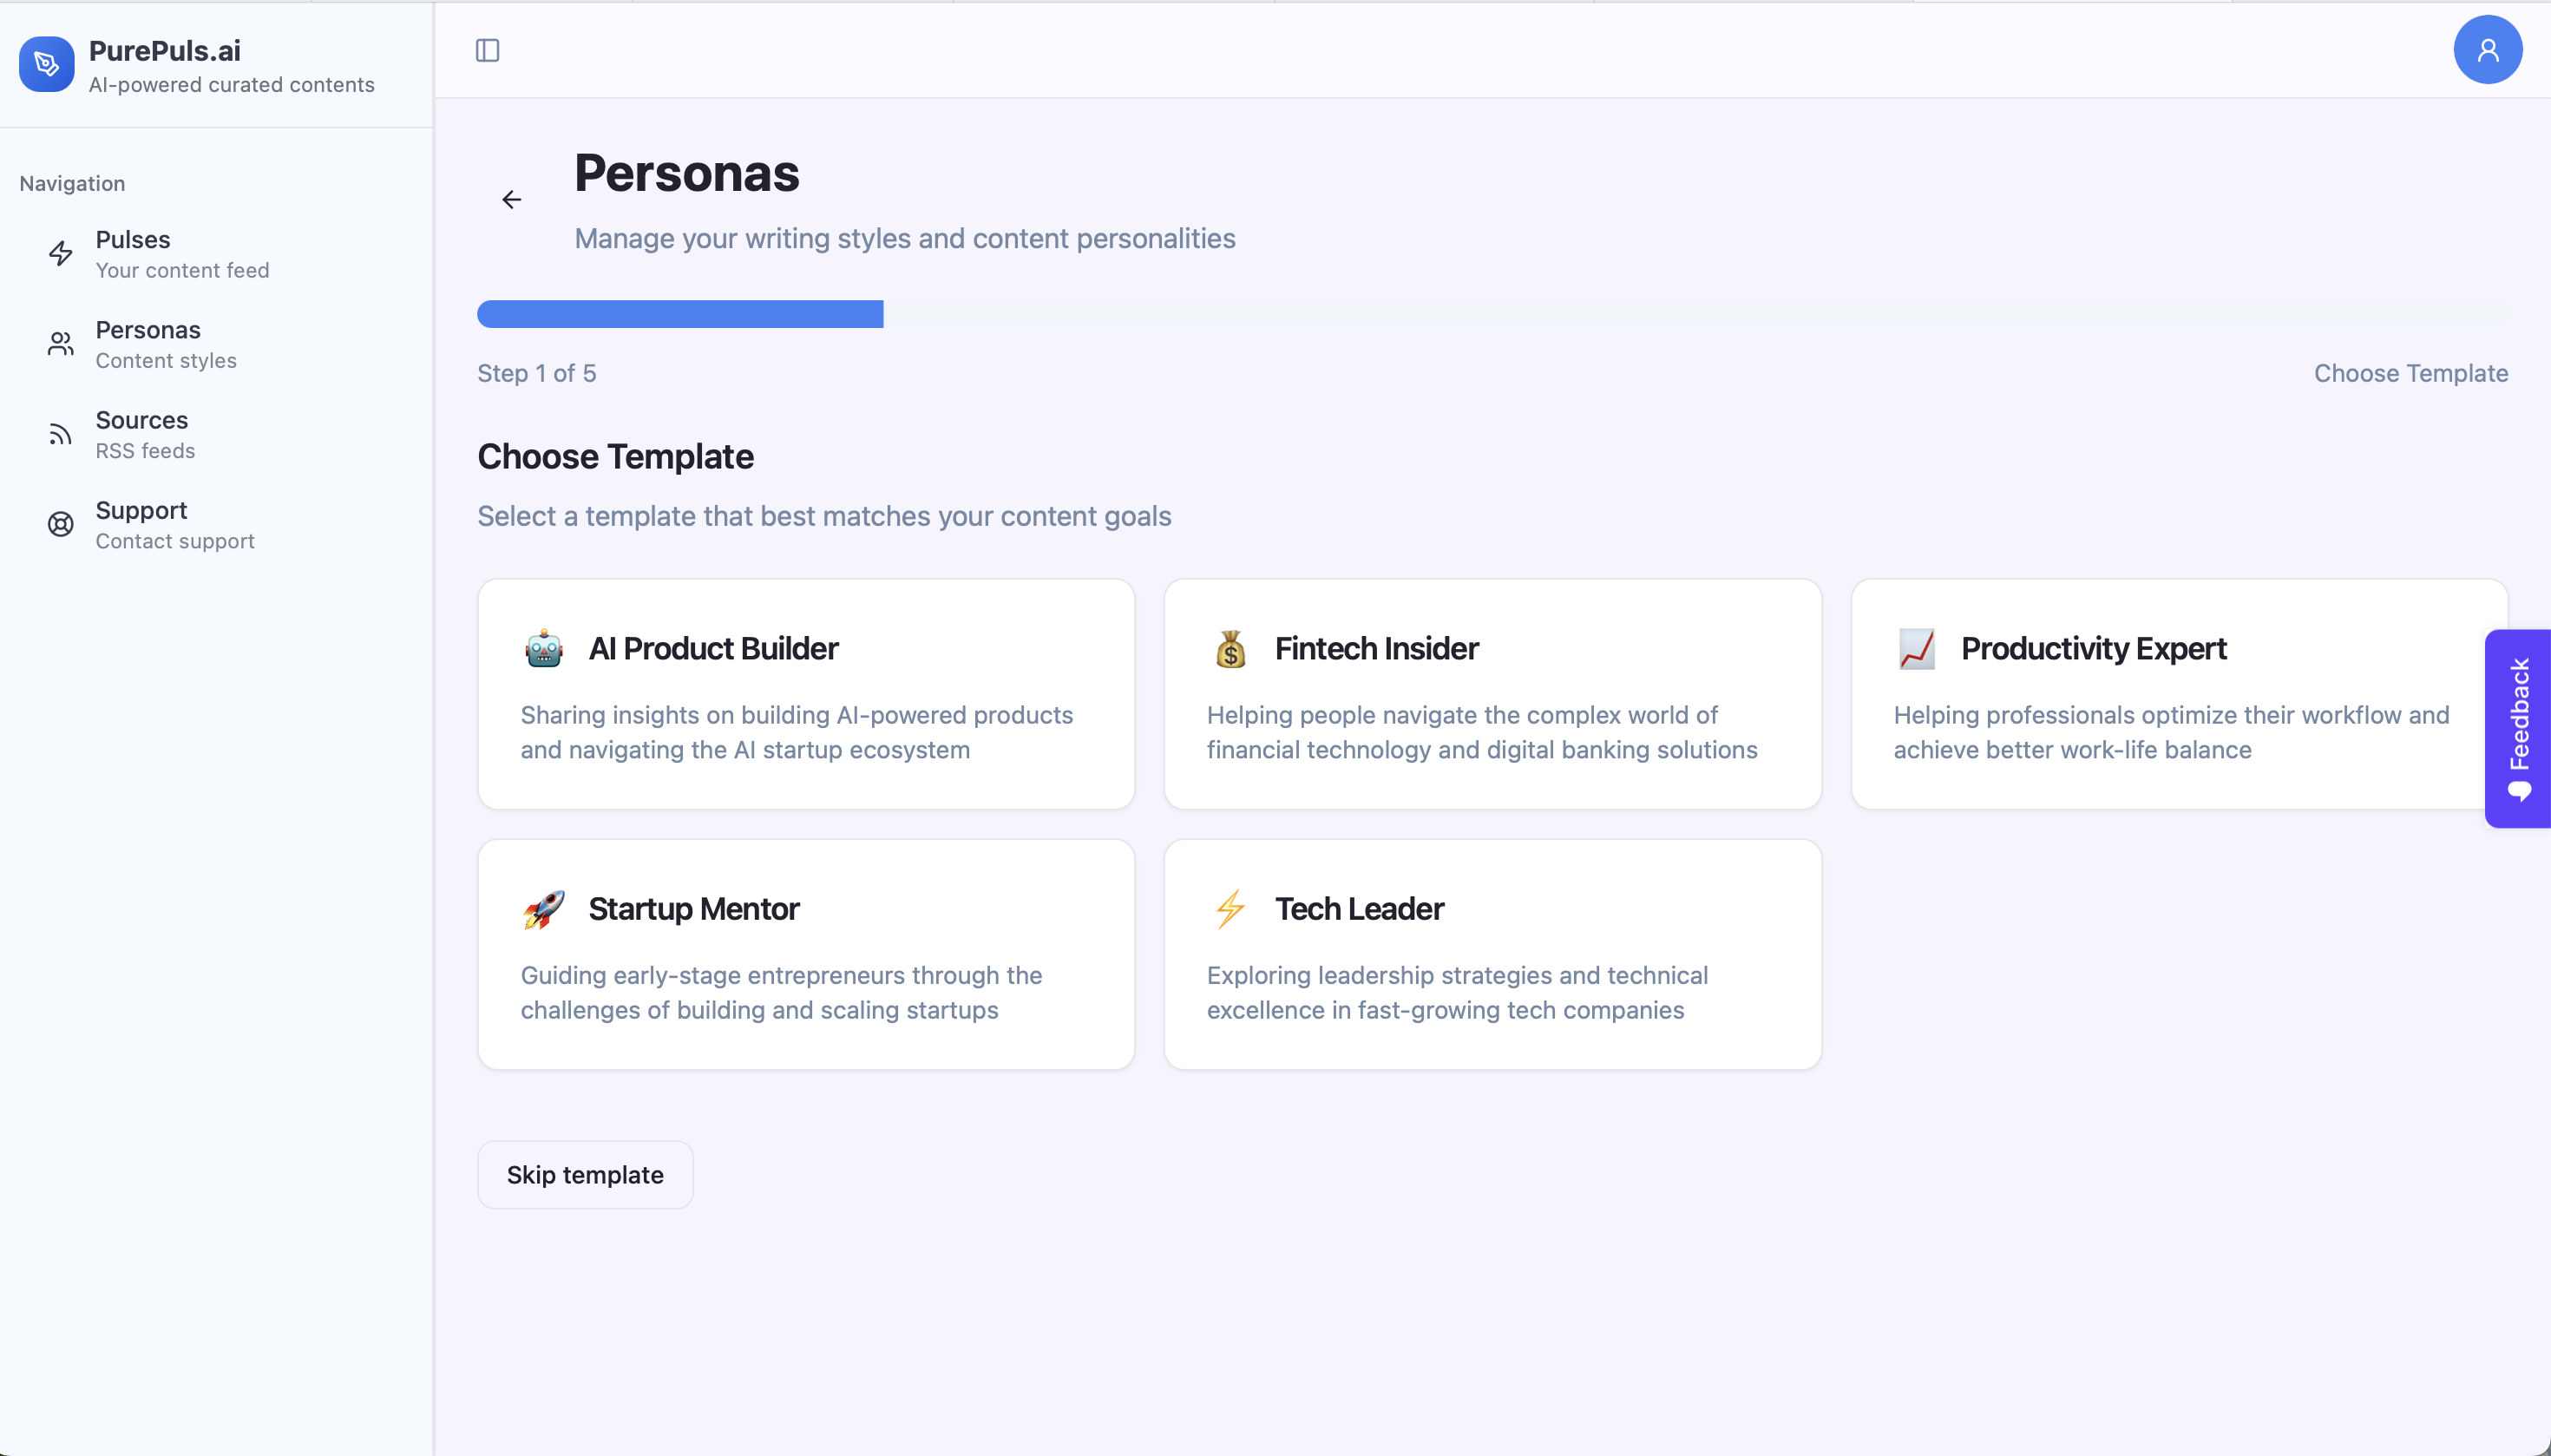Contact support via the Support icon
The image size is (2551, 1456).
pyautogui.click(x=60, y=523)
